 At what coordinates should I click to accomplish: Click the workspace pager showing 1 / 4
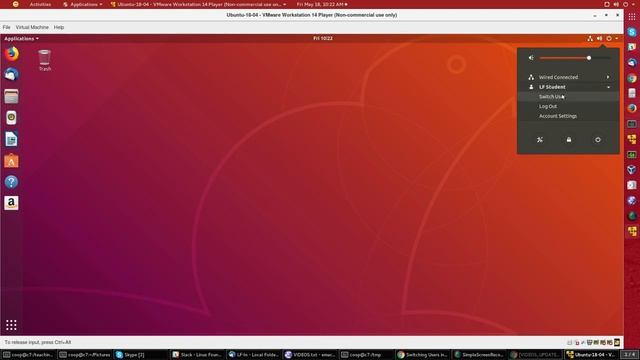point(629,354)
